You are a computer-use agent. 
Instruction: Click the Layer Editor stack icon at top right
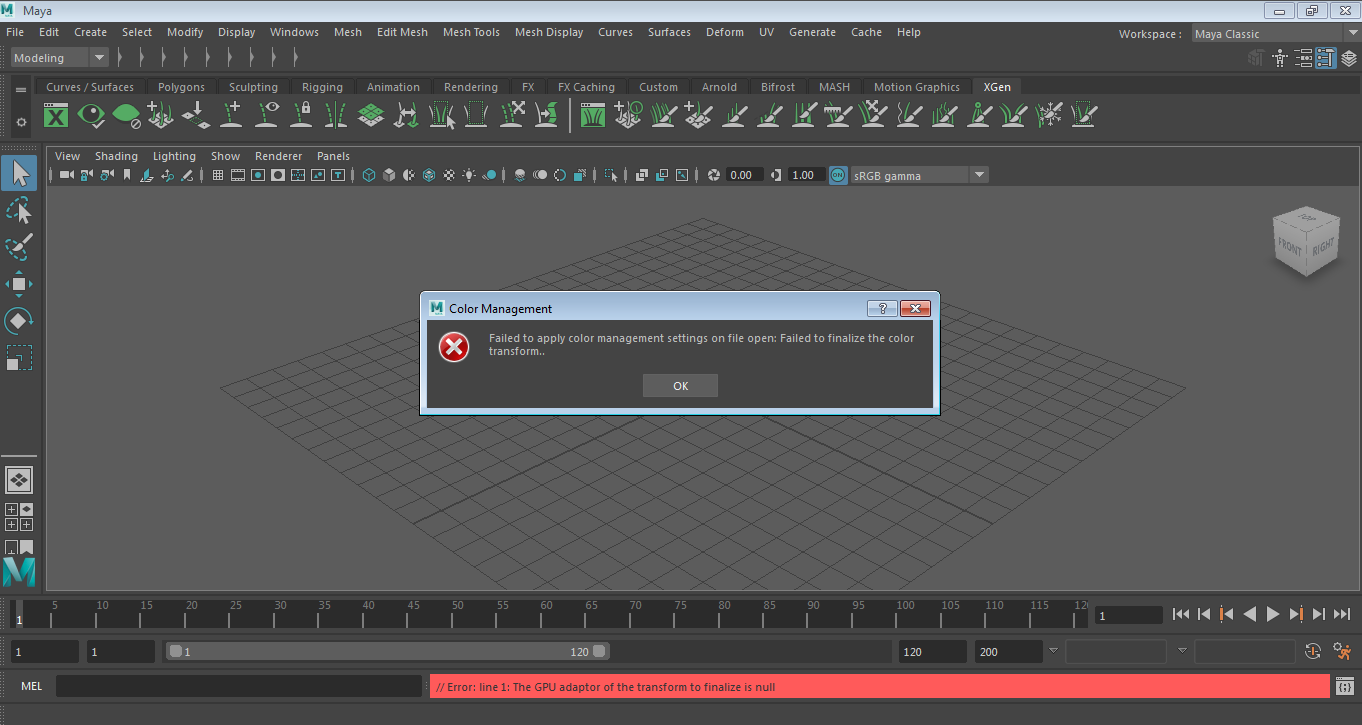pyautogui.click(x=1349, y=59)
